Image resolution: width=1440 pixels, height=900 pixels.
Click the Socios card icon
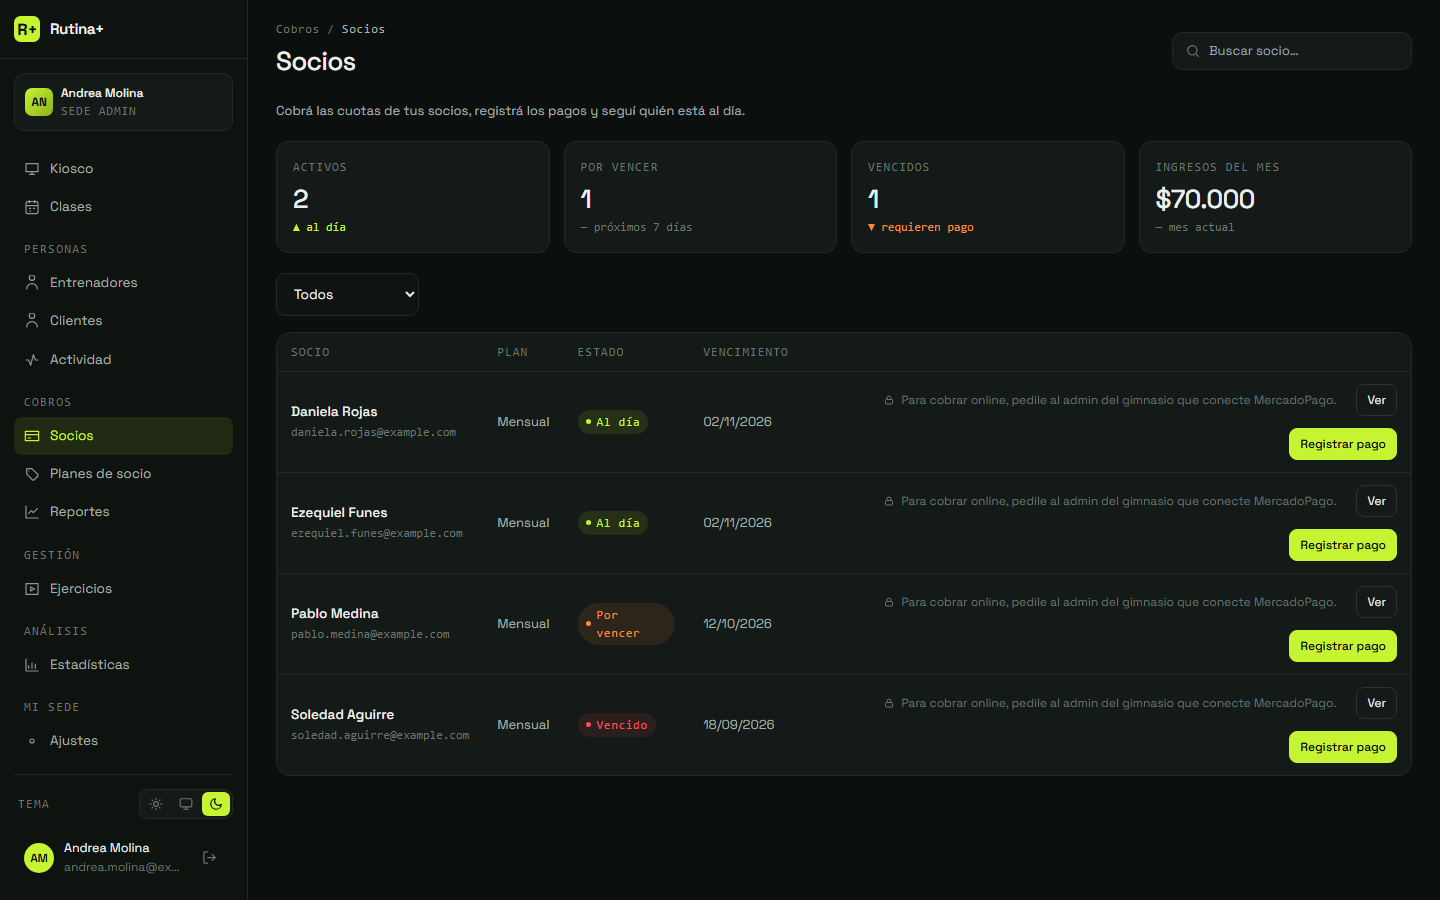[32, 436]
